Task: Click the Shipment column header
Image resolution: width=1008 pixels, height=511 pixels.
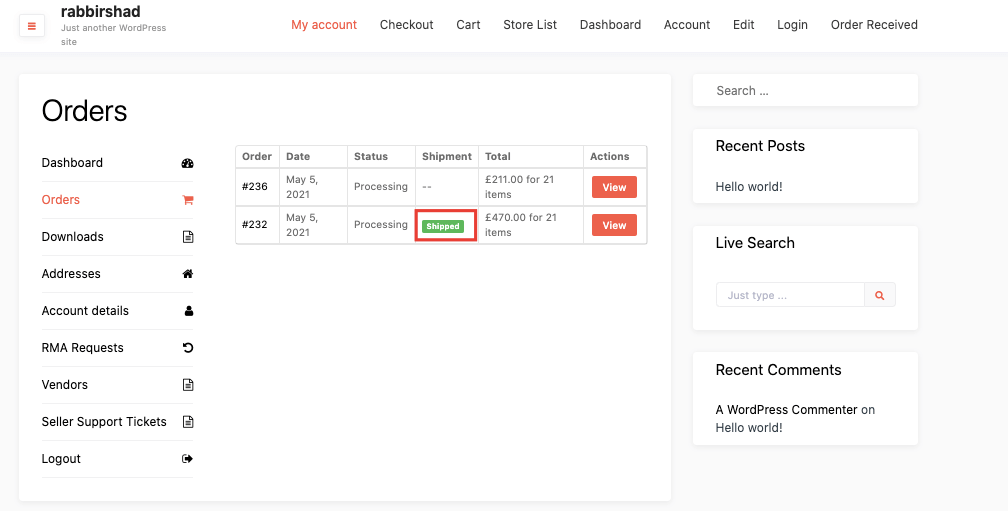Action: tap(447, 156)
